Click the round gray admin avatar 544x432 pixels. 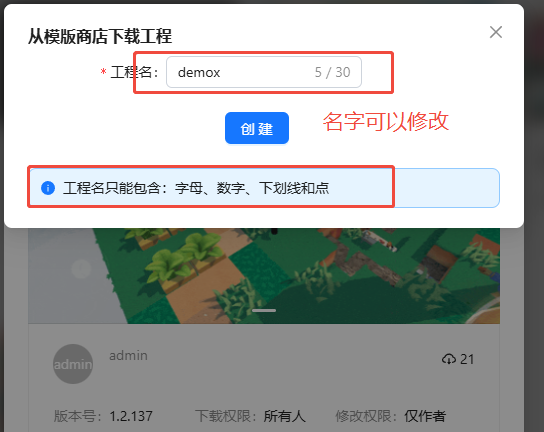point(73,364)
